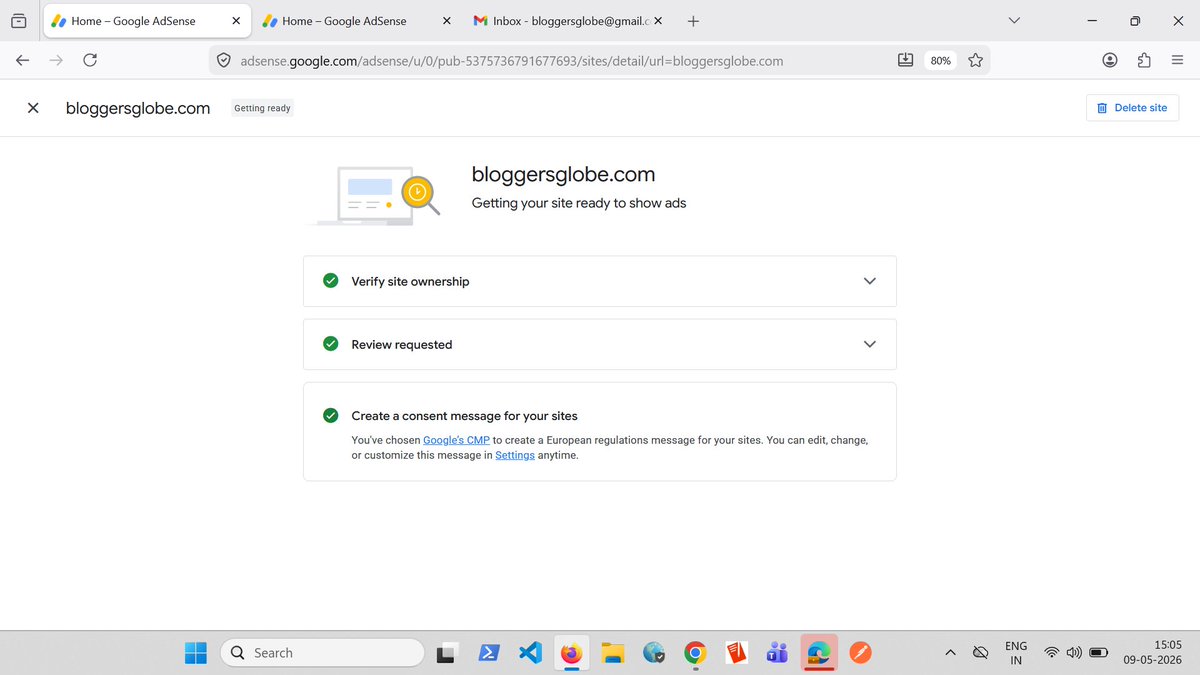Open the Wi-Fi network tray icon

point(1051,653)
